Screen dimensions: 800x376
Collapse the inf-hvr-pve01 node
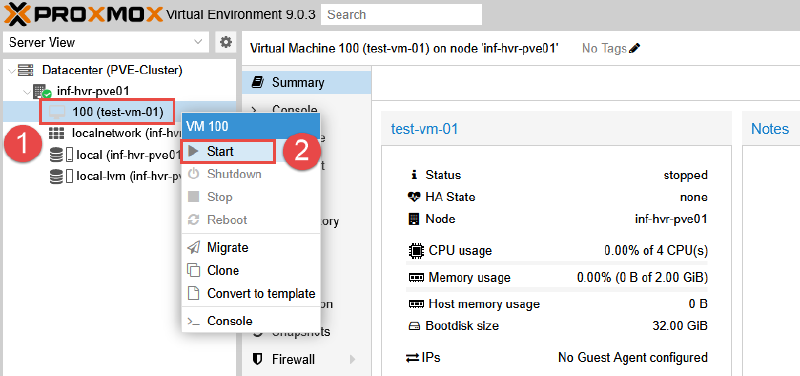tap(27, 92)
